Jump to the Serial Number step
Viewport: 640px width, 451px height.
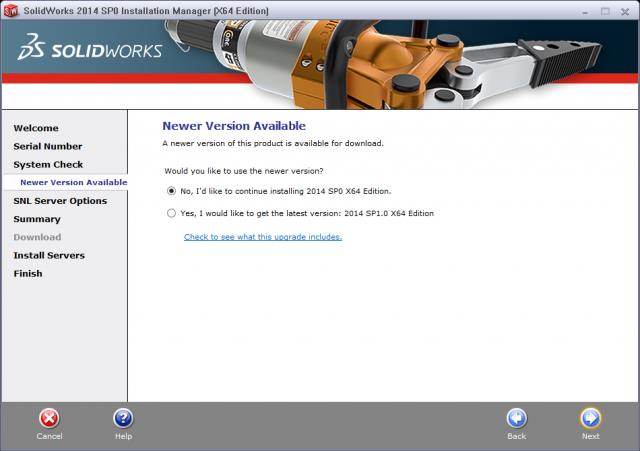[x=48, y=146]
